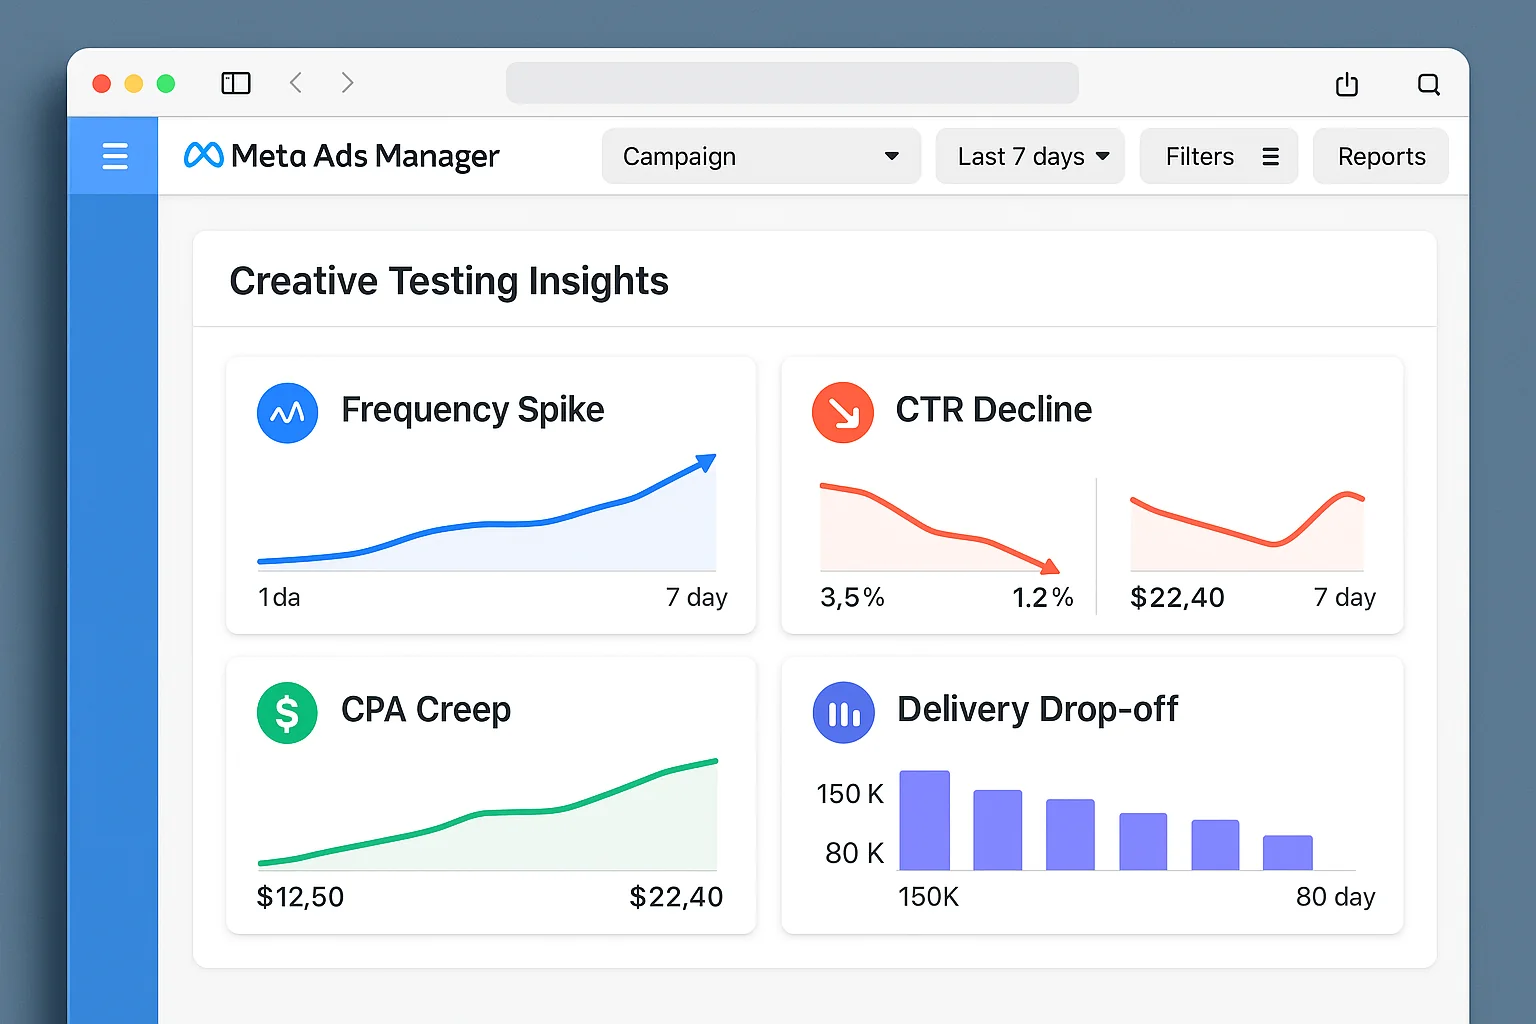Select the Frequency Spike insight icon
1536x1024 pixels.
tap(287, 412)
